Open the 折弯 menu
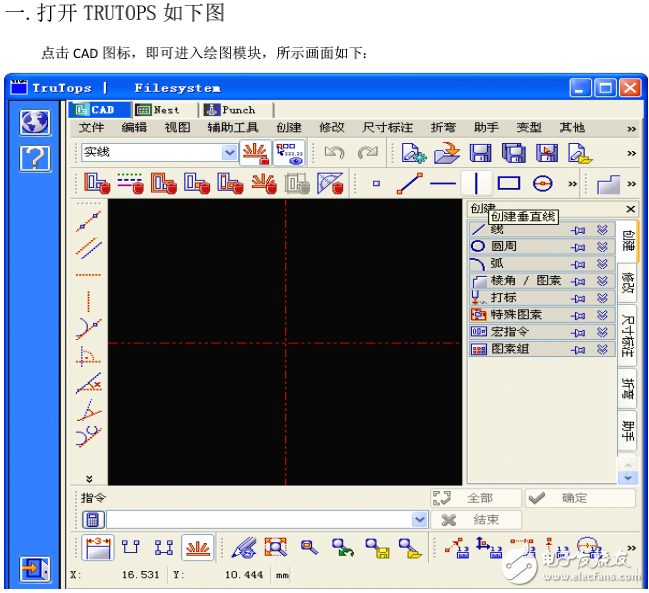The height and width of the screenshot is (593, 649). (443, 127)
